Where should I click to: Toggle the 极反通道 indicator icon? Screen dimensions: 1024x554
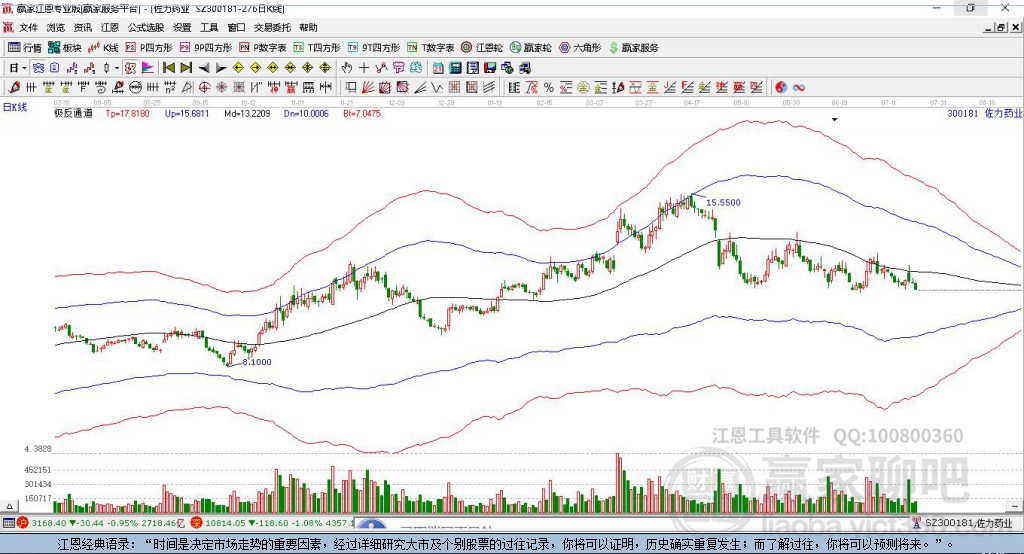click(x=131, y=68)
